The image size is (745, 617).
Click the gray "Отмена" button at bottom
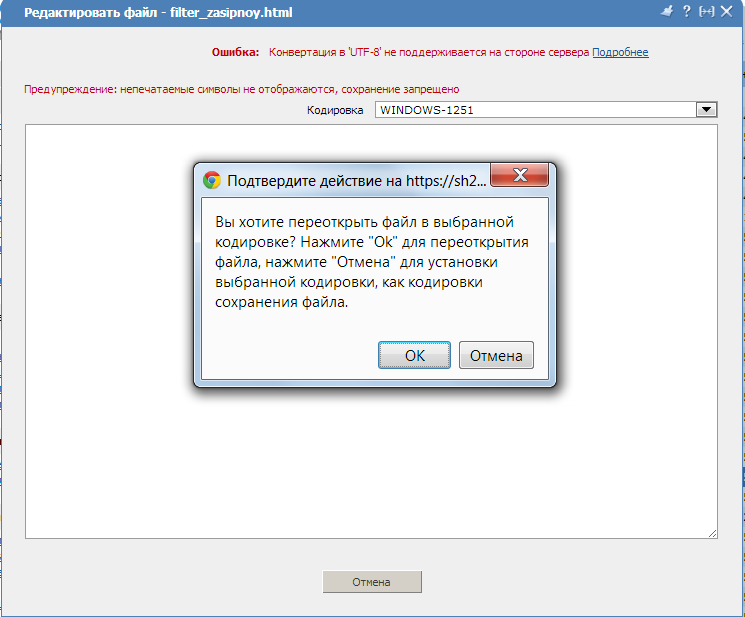pos(372,582)
